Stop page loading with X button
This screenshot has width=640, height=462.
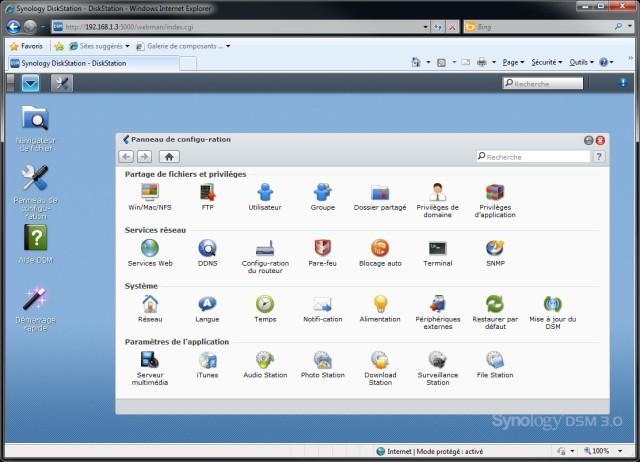452,27
